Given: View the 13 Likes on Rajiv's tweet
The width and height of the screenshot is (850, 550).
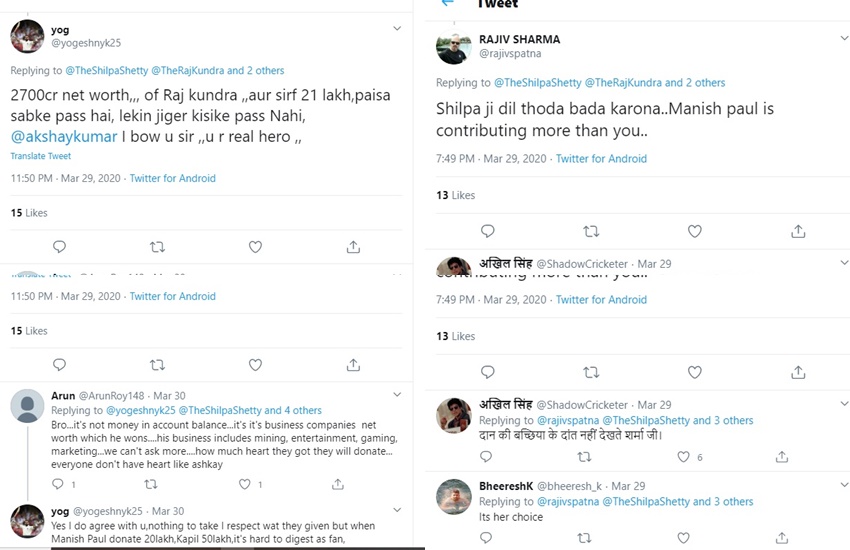Looking at the screenshot, I should pos(455,195).
